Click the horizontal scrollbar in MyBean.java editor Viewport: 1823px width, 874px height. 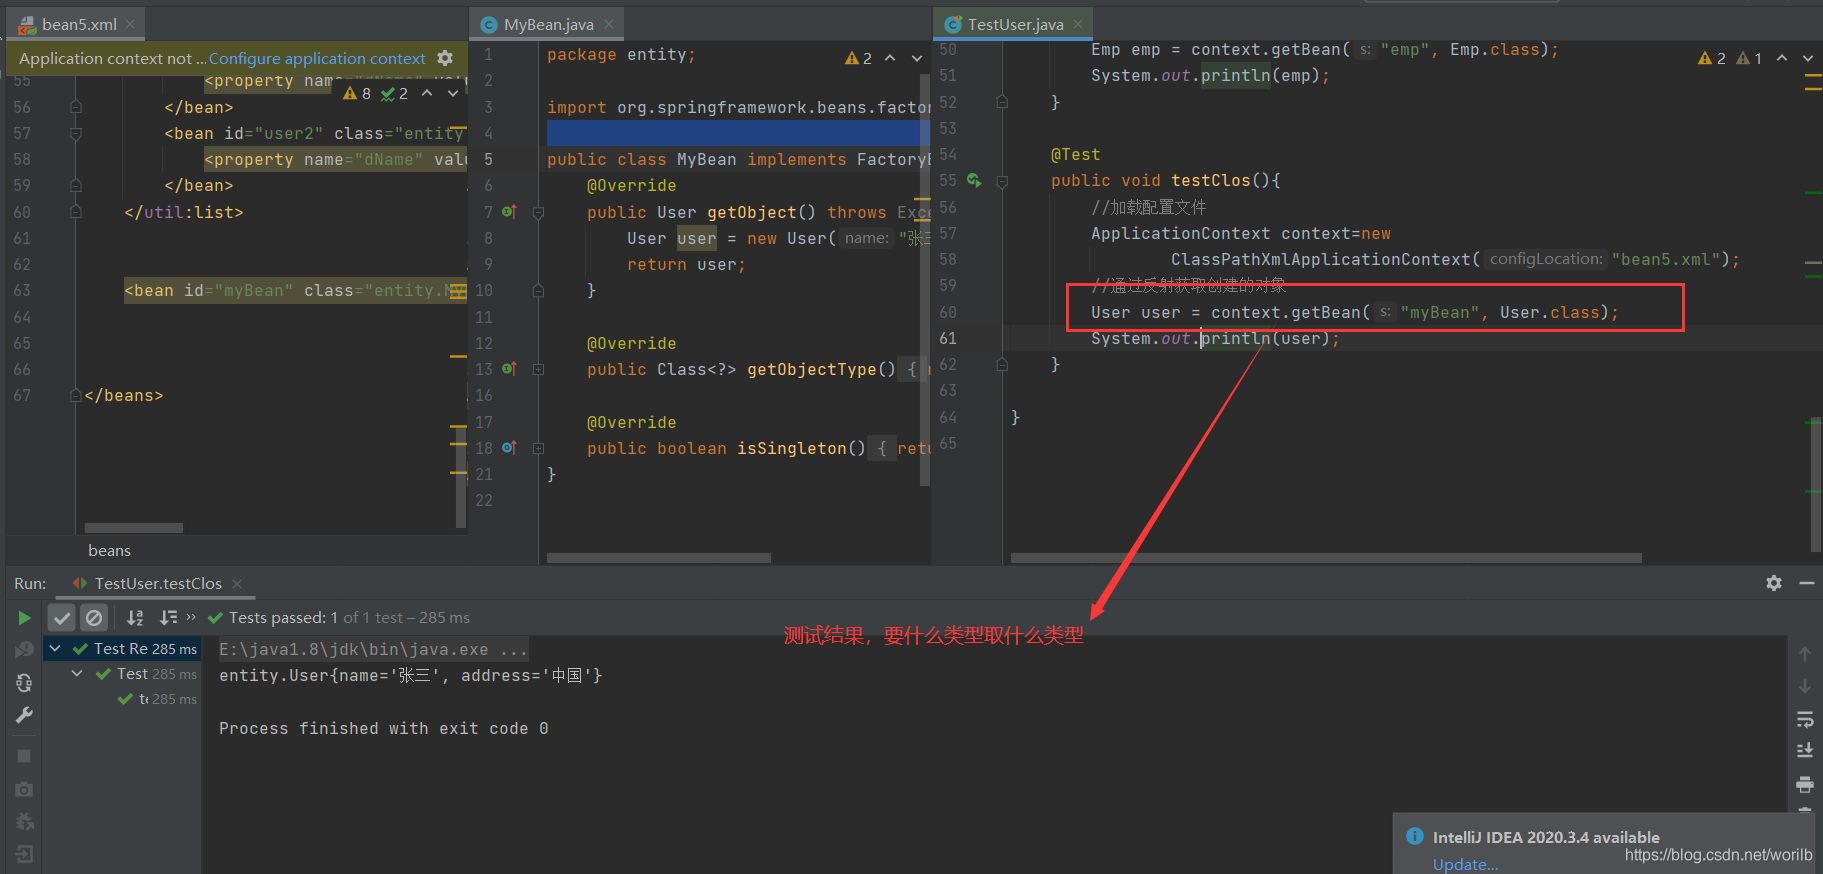click(658, 558)
